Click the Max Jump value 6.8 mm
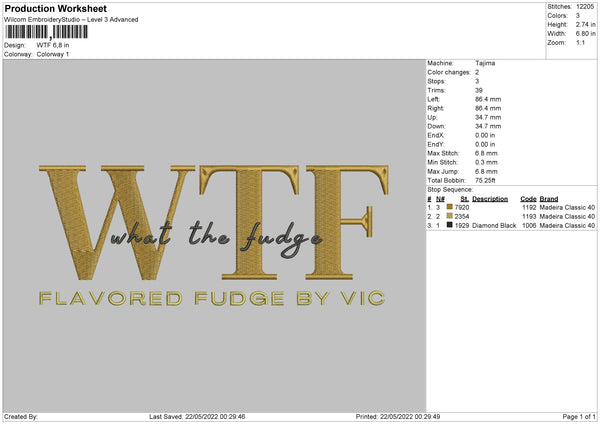The width and height of the screenshot is (600, 424). [x=486, y=172]
